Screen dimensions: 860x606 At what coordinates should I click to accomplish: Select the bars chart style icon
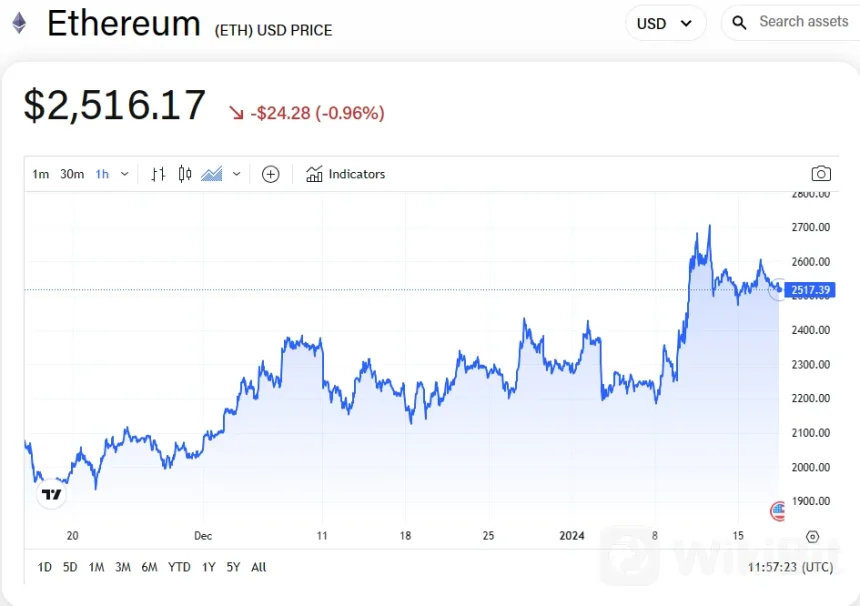(158, 174)
